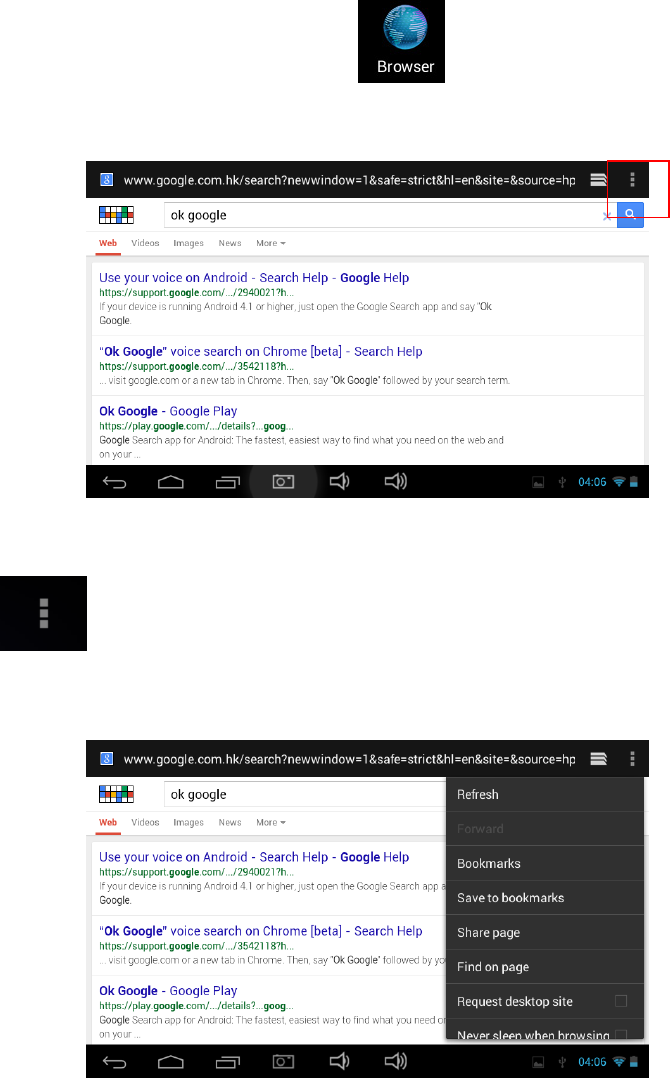Tap volume up icon in menu-open screenshot
The image size is (670, 1078).
pos(396,1062)
